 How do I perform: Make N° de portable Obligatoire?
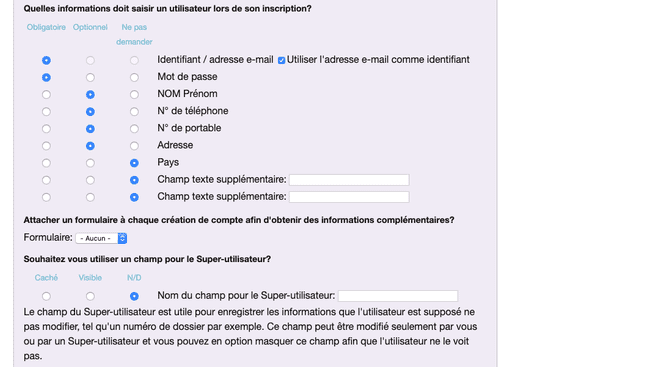click(x=46, y=129)
